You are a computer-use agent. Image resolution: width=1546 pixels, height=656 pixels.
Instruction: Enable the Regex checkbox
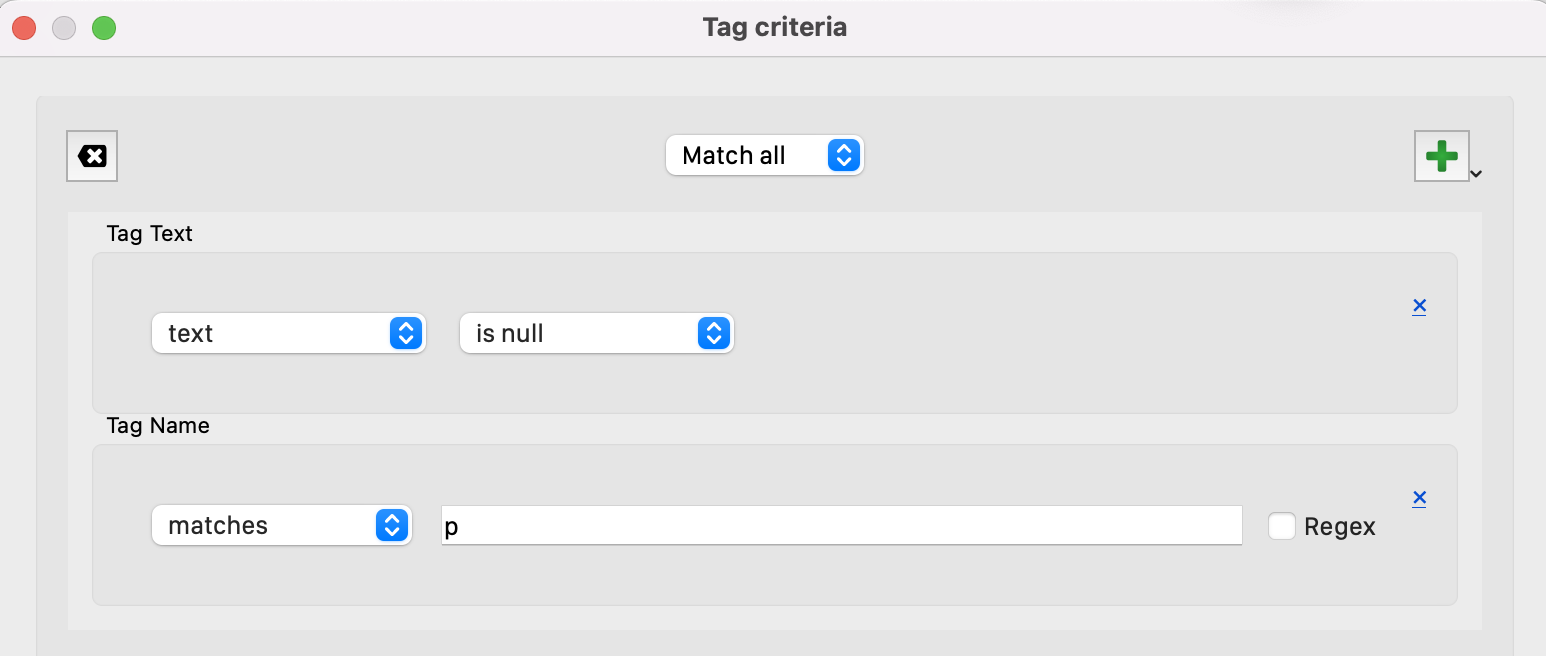point(1282,526)
